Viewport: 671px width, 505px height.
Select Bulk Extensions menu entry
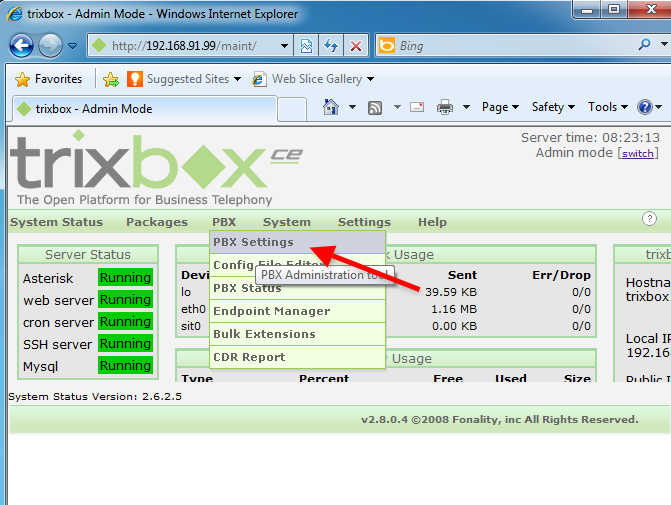coord(297,334)
